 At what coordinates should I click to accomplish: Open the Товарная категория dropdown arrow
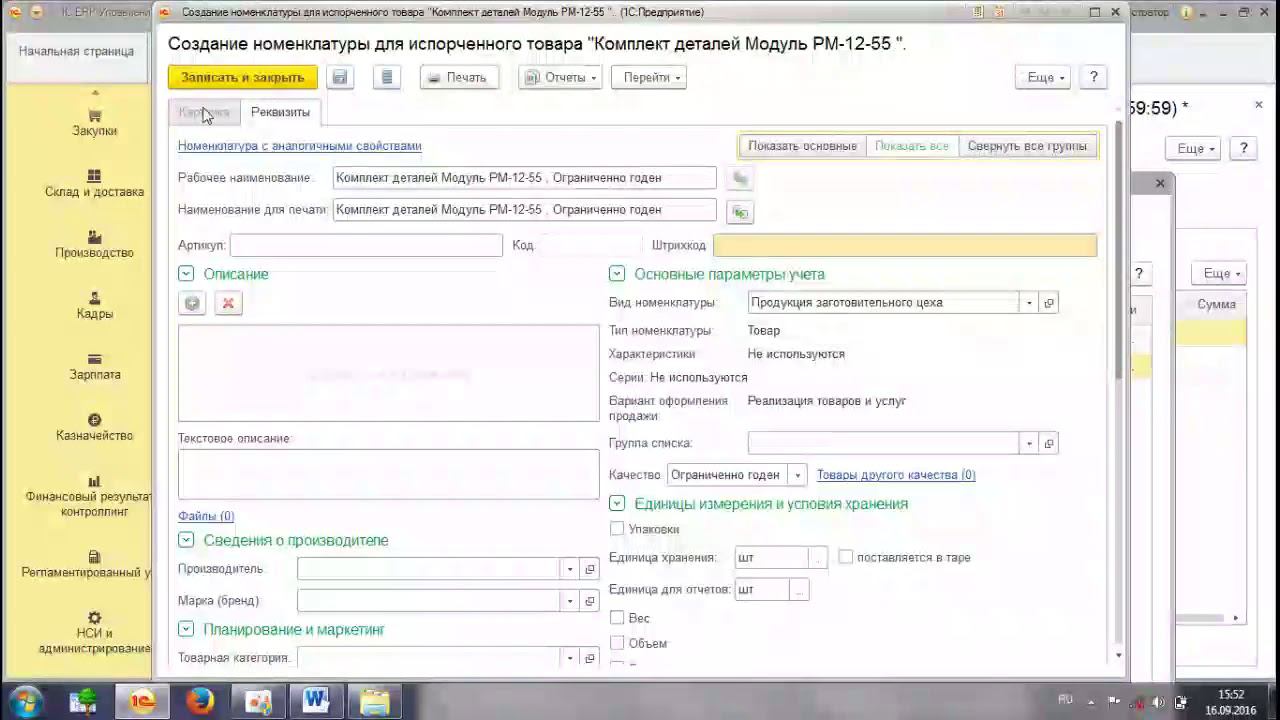pos(570,658)
